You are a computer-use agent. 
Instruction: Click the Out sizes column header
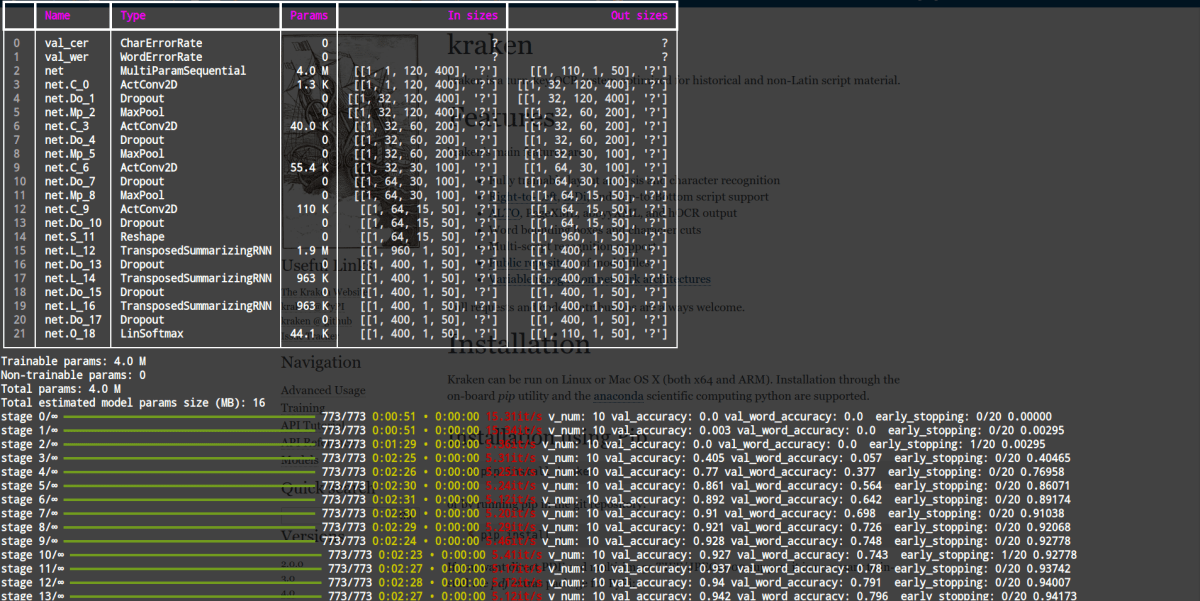(639, 16)
